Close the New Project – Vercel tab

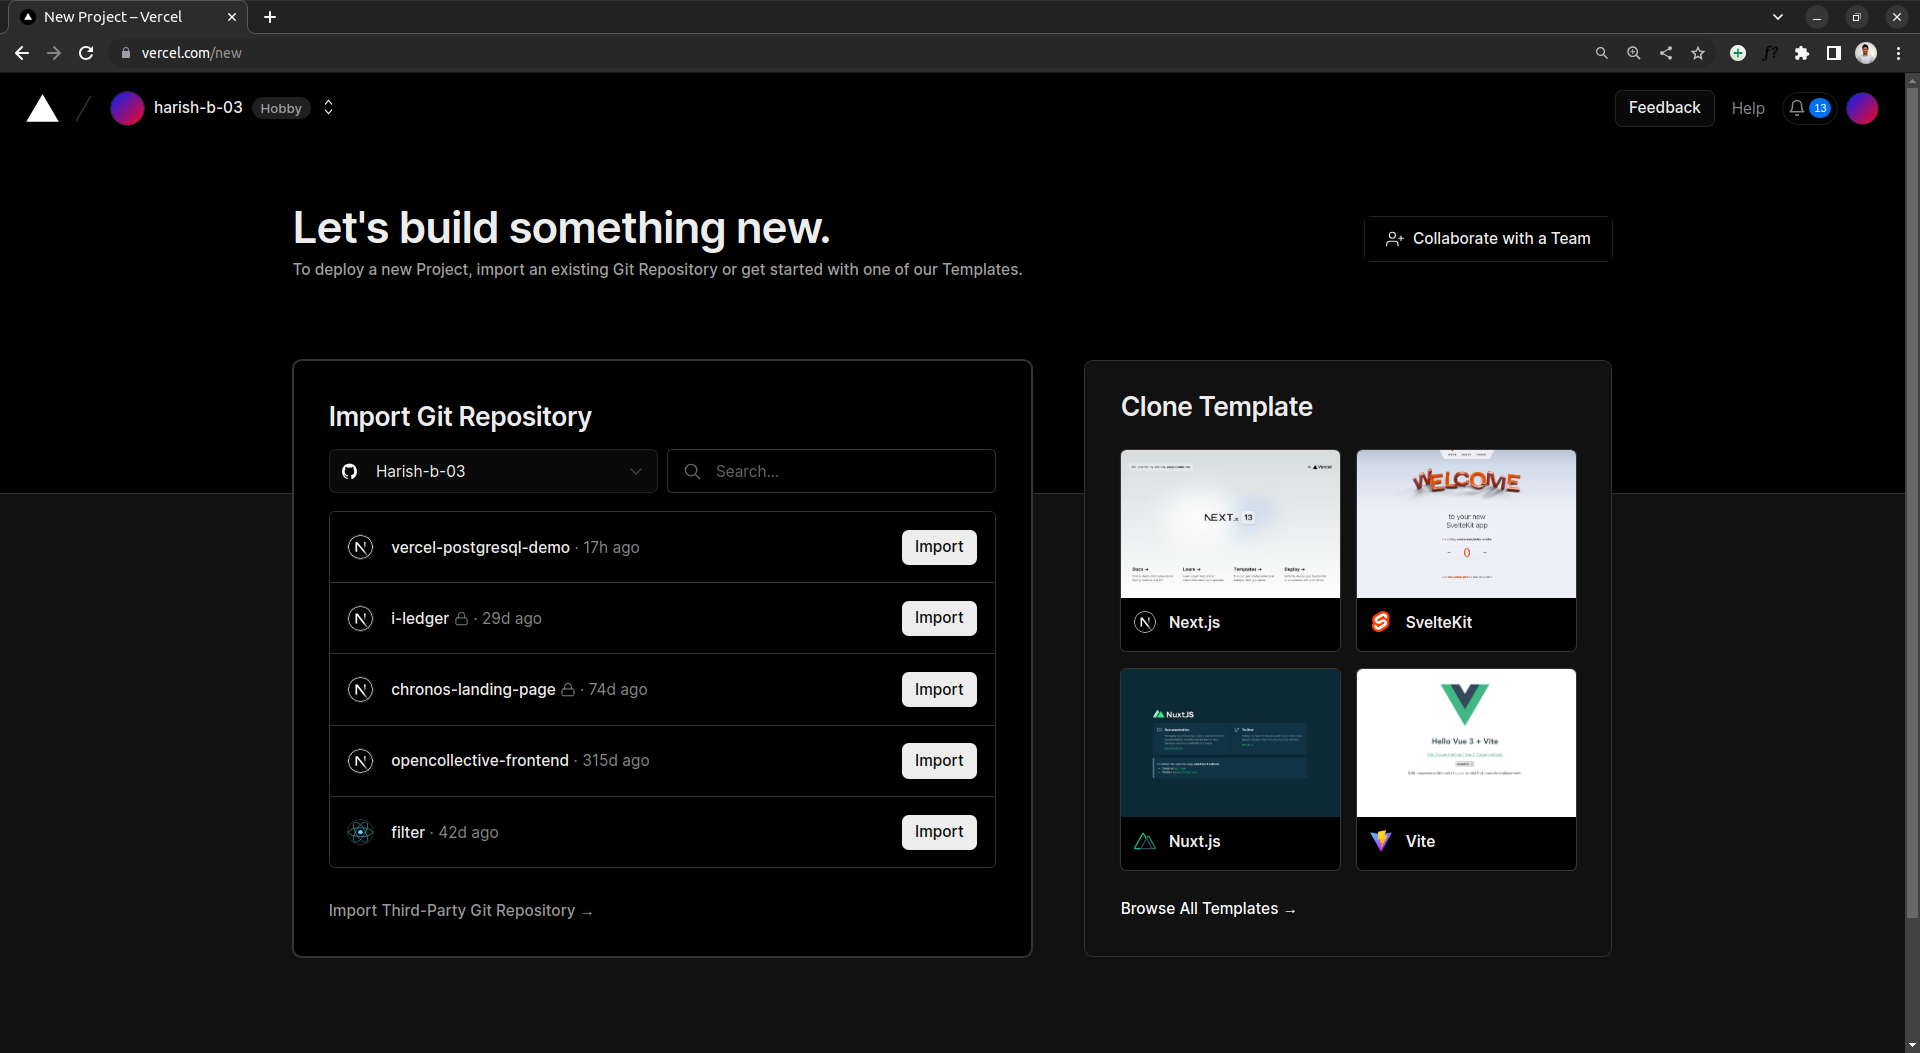pos(232,17)
